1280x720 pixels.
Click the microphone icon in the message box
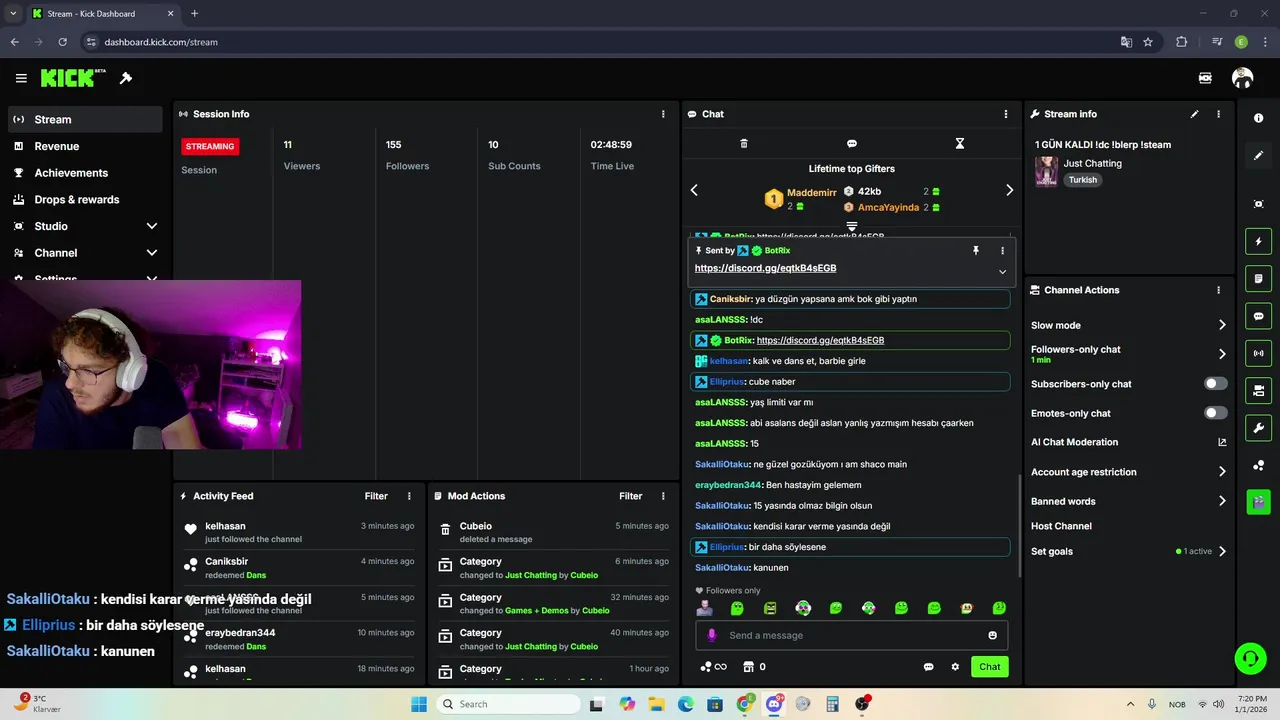point(712,635)
